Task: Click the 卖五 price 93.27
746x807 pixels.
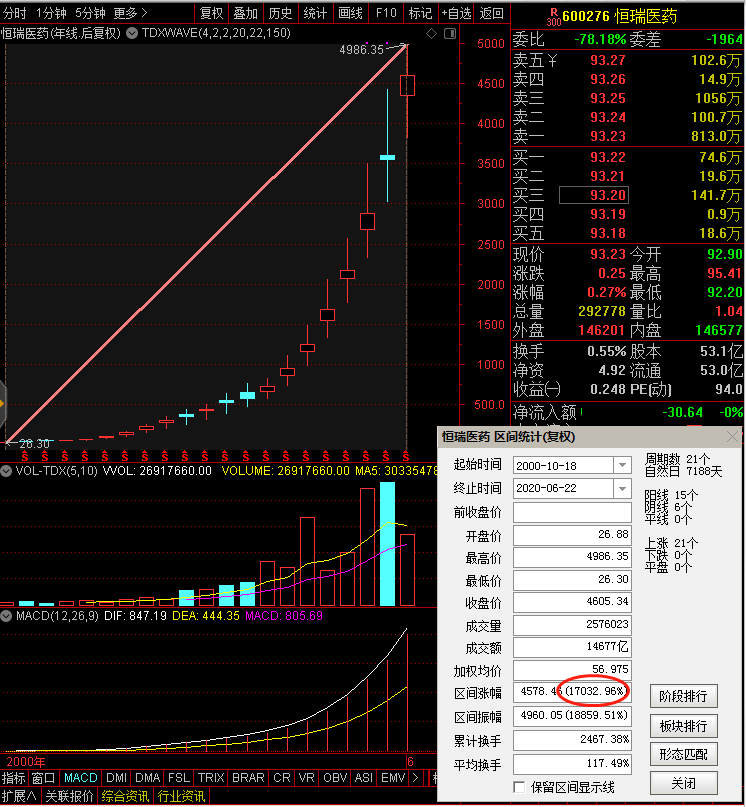Action: pos(608,60)
